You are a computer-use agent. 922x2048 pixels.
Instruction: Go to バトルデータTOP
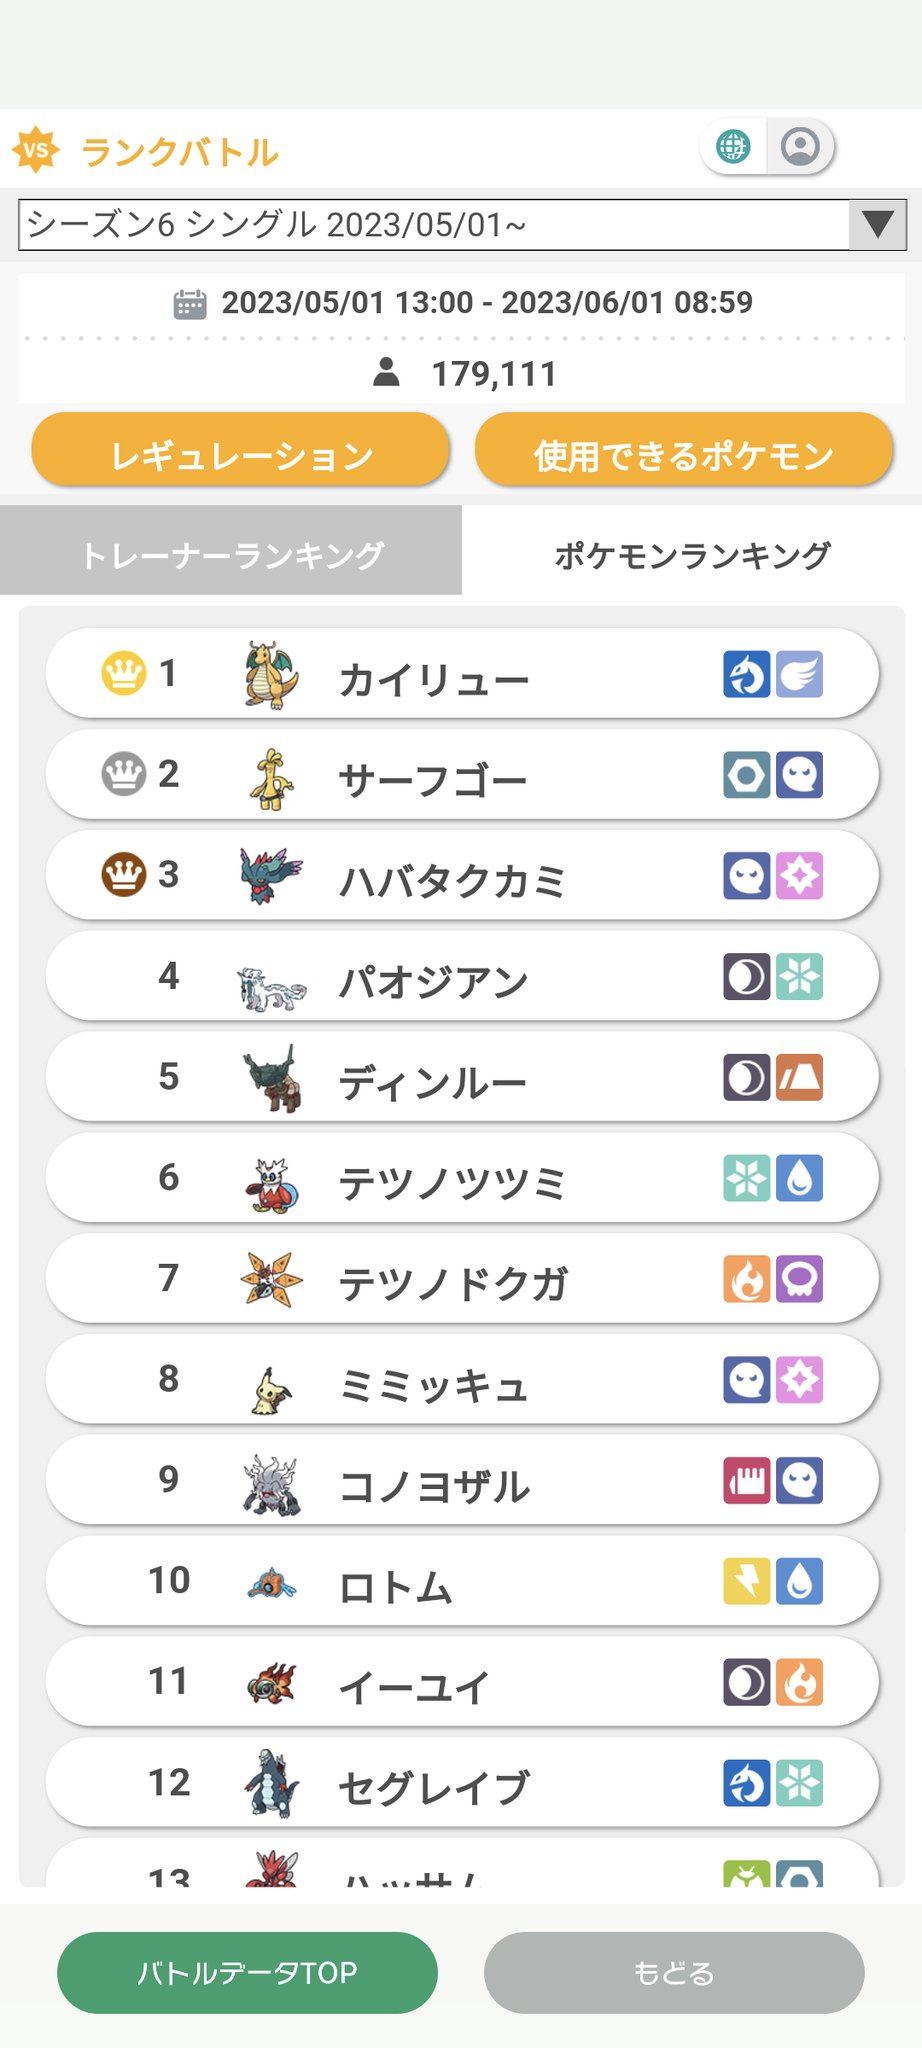pos(247,1972)
